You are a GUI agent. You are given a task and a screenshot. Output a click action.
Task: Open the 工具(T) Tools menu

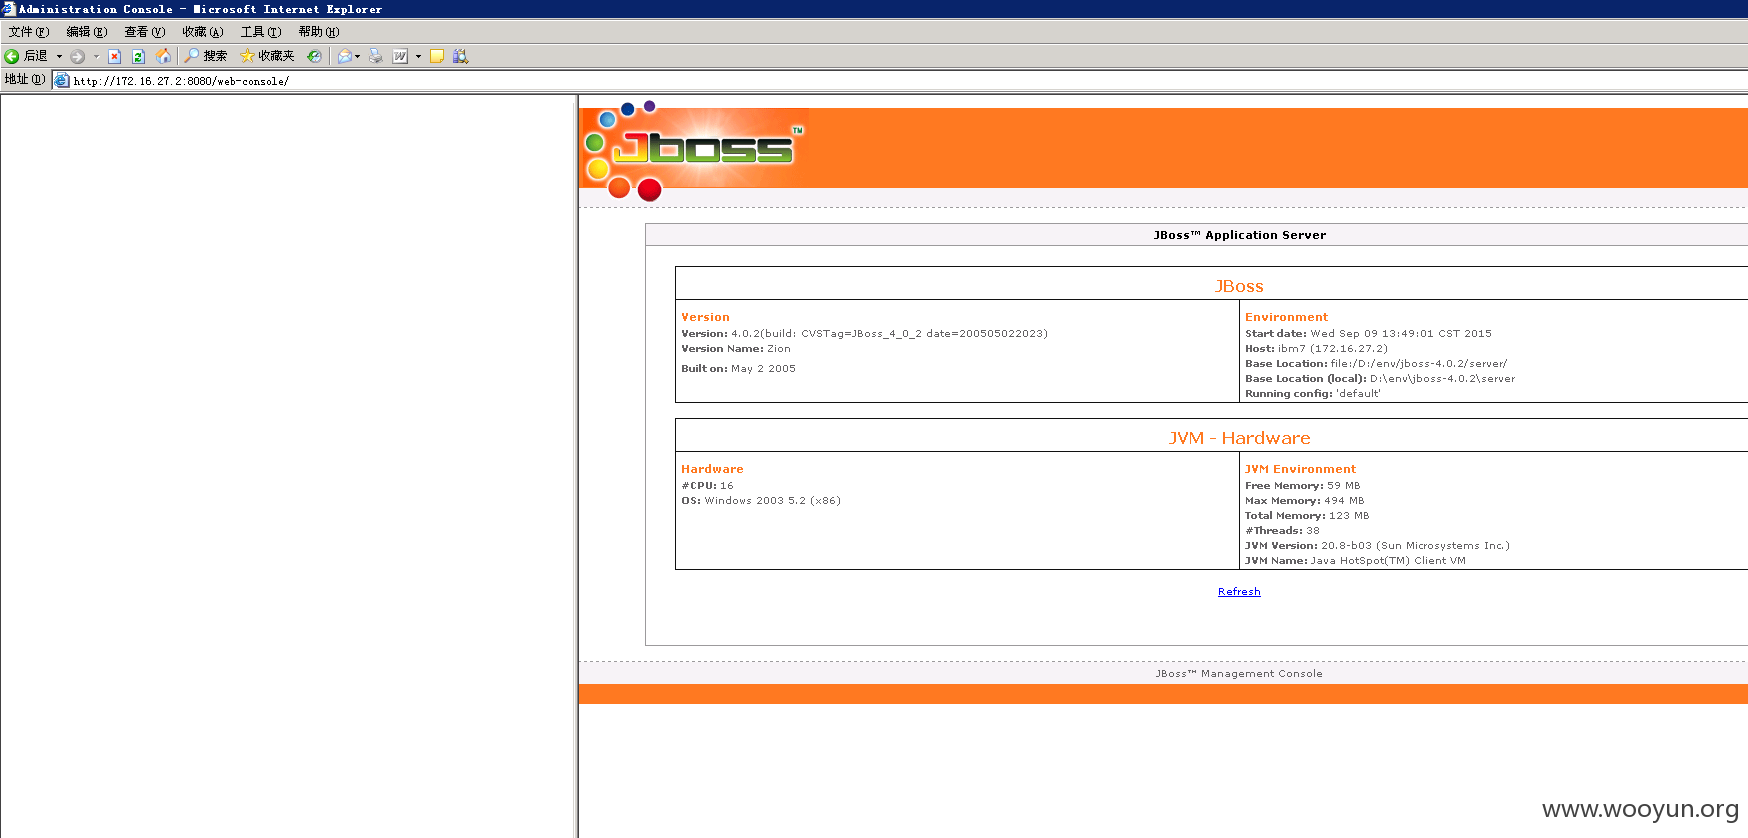point(261,32)
